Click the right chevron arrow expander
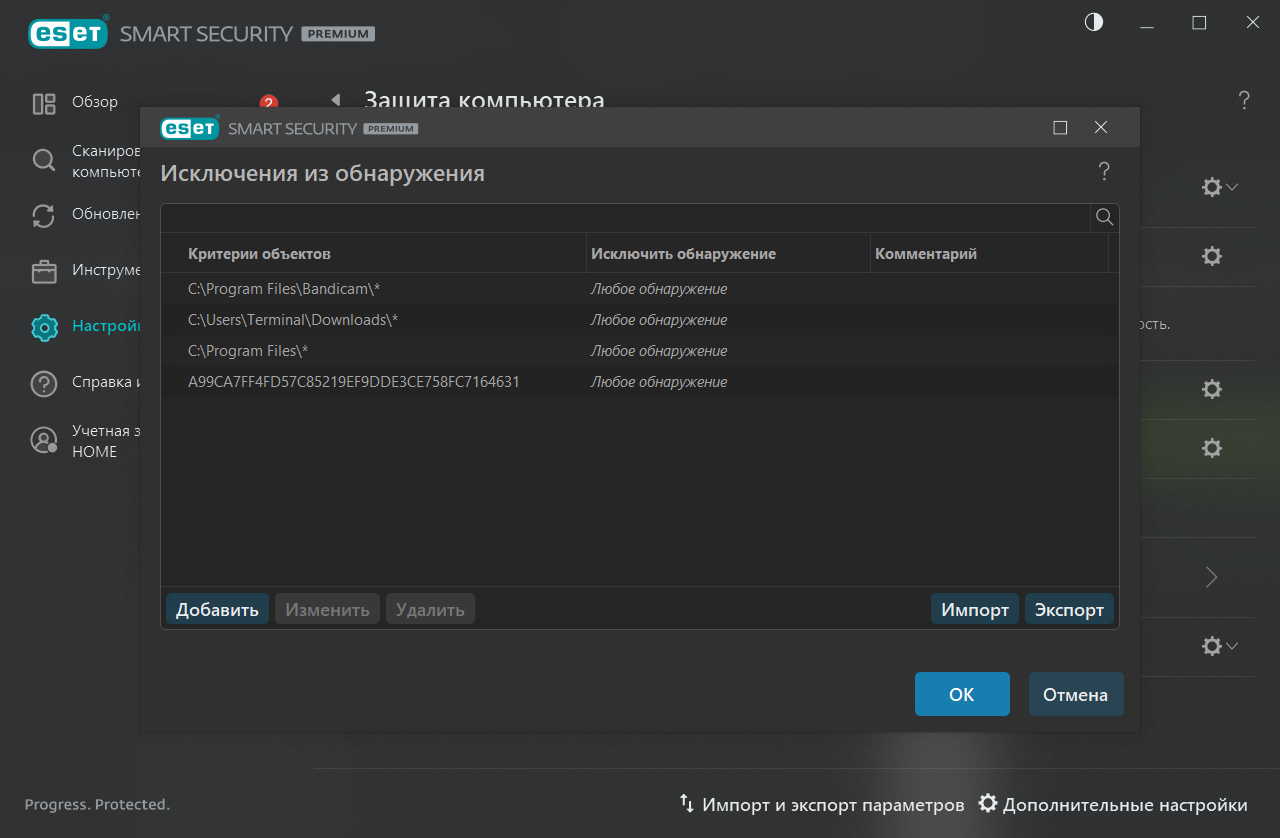Viewport: 1280px width, 838px height. (x=1211, y=577)
